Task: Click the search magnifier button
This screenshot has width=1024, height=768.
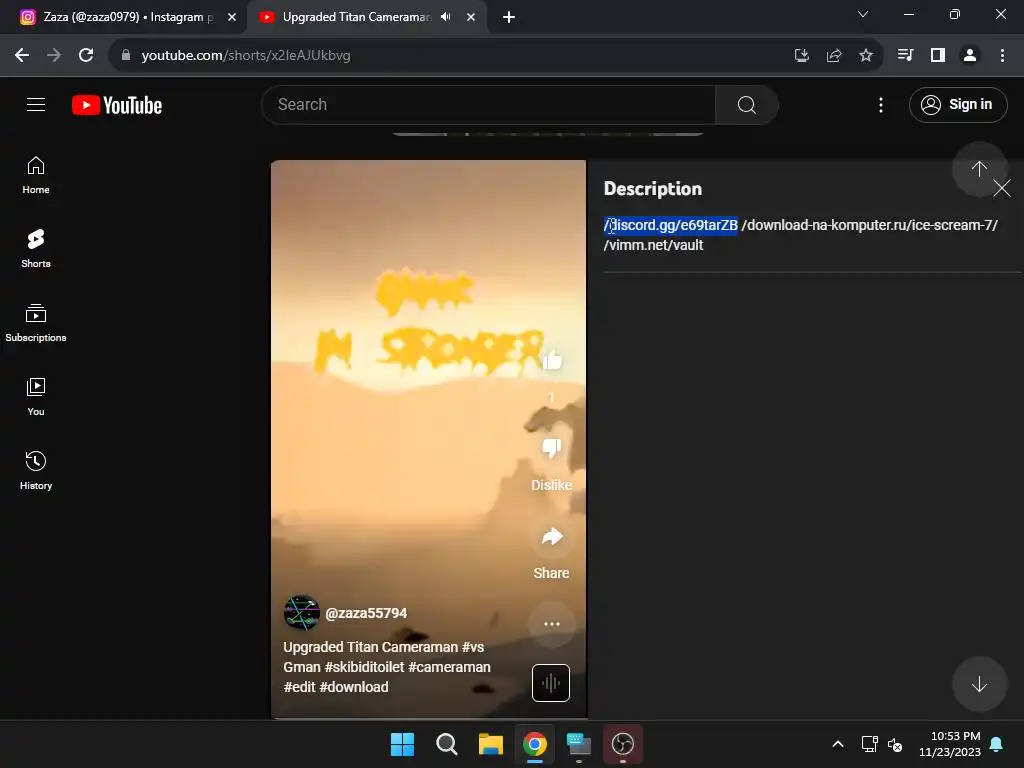Action: coord(746,104)
